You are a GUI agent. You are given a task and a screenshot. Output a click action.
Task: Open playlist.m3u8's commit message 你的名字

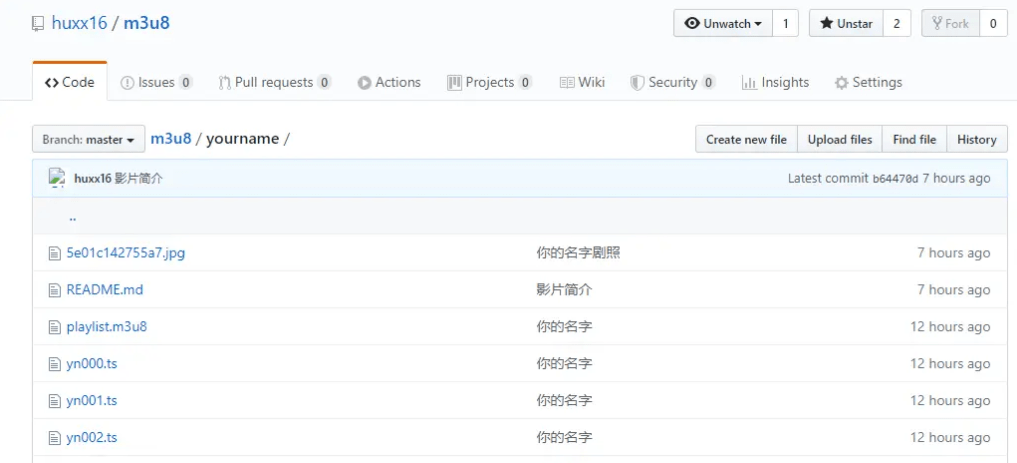pyautogui.click(x=564, y=327)
